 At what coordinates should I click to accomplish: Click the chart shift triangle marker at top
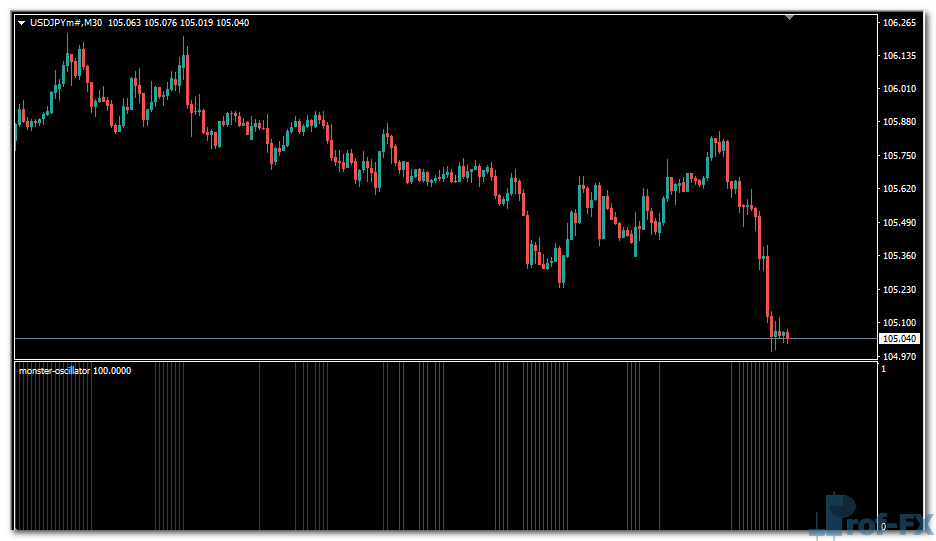(790, 17)
